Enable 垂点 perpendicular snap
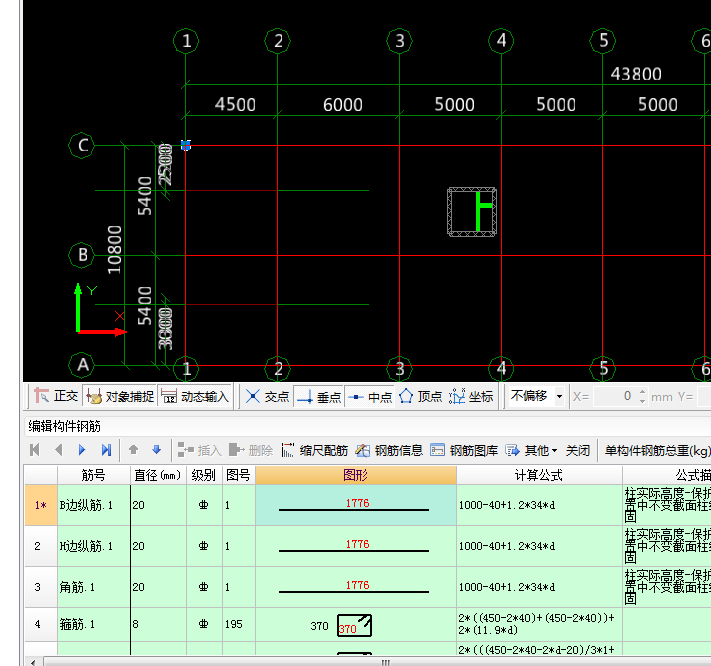 point(319,397)
